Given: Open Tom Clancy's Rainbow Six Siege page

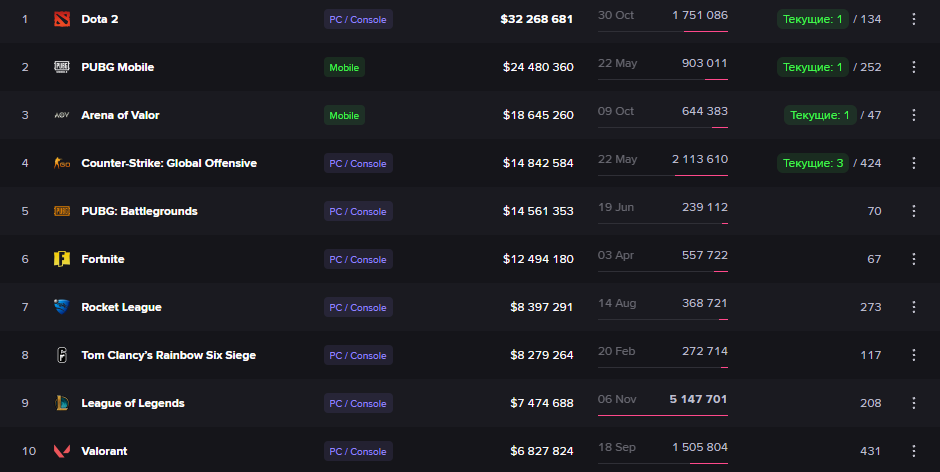Looking at the screenshot, I should tap(168, 355).
